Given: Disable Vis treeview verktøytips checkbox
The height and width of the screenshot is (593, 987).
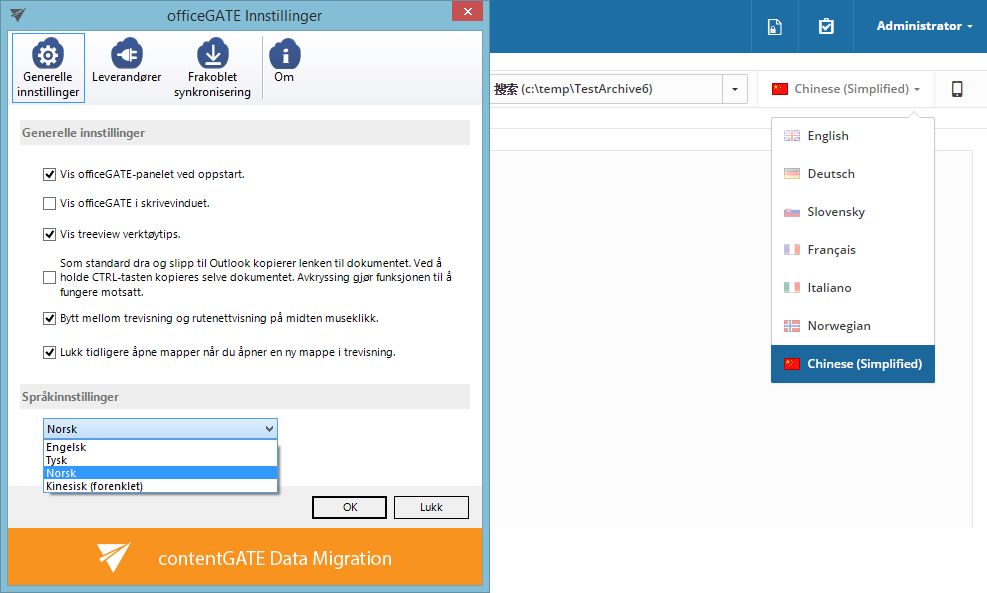Looking at the screenshot, I should coord(50,235).
